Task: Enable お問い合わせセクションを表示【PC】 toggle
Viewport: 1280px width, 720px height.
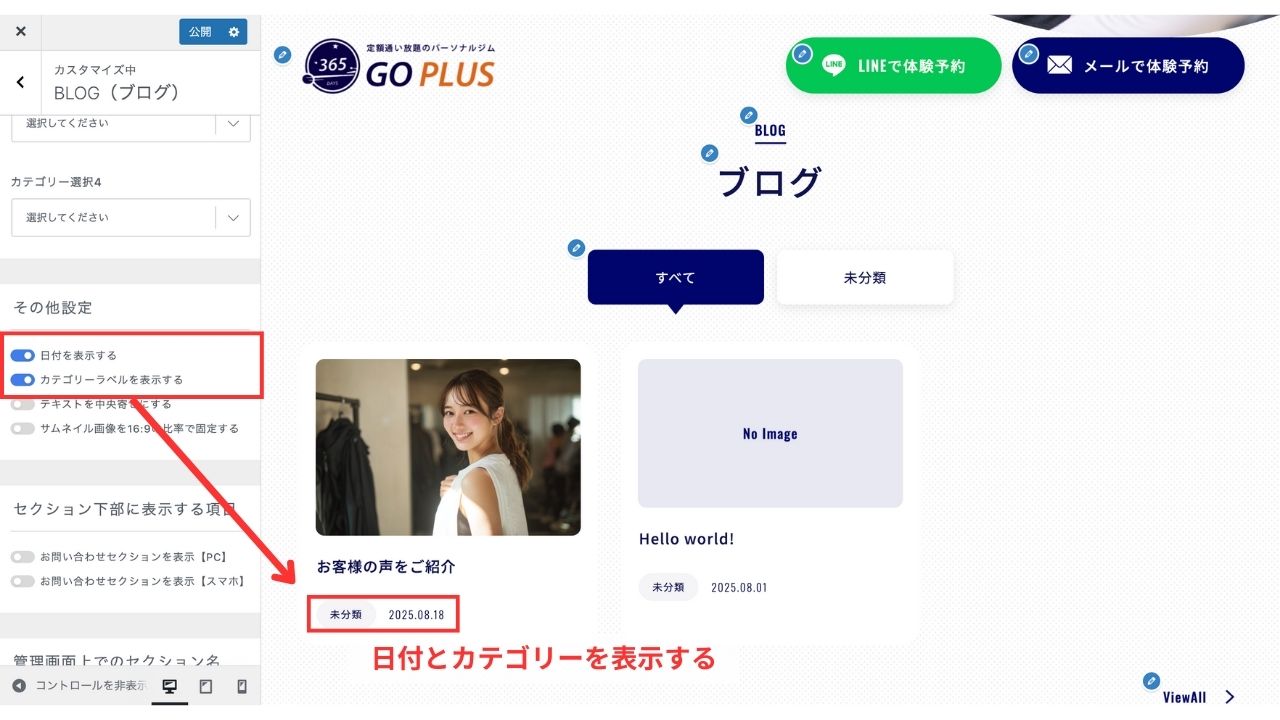Action: [x=23, y=556]
